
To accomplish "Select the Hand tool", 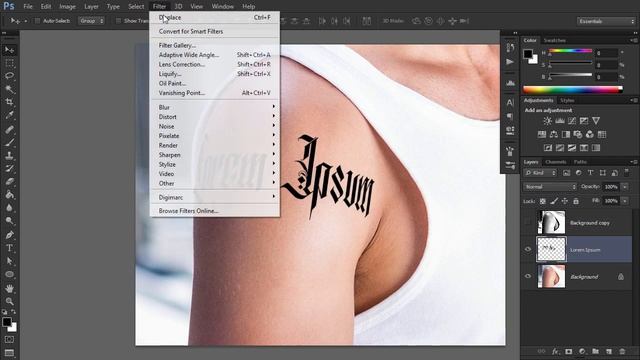I will [x=9, y=288].
